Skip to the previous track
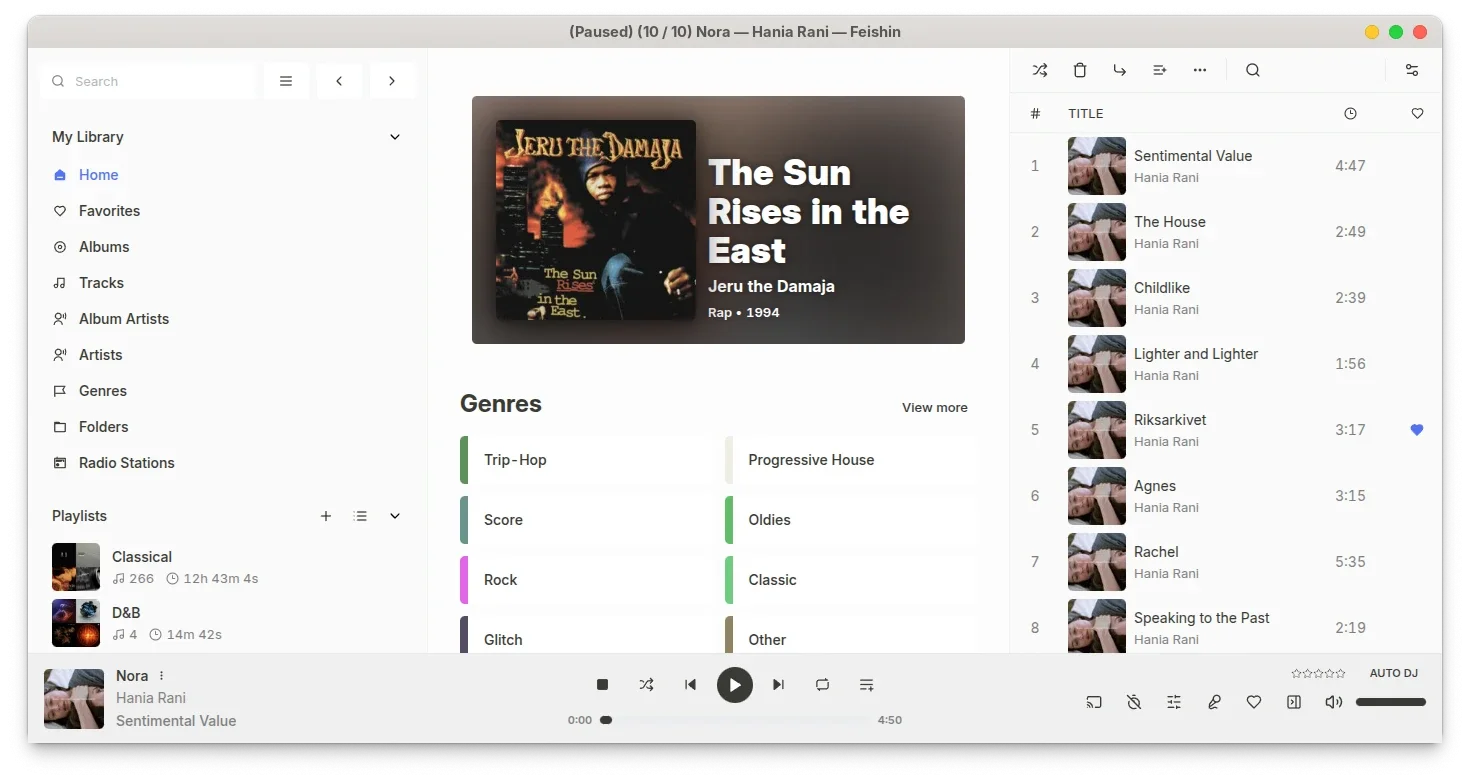The width and height of the screenshot is (1470, 783). tap(690, 685)
